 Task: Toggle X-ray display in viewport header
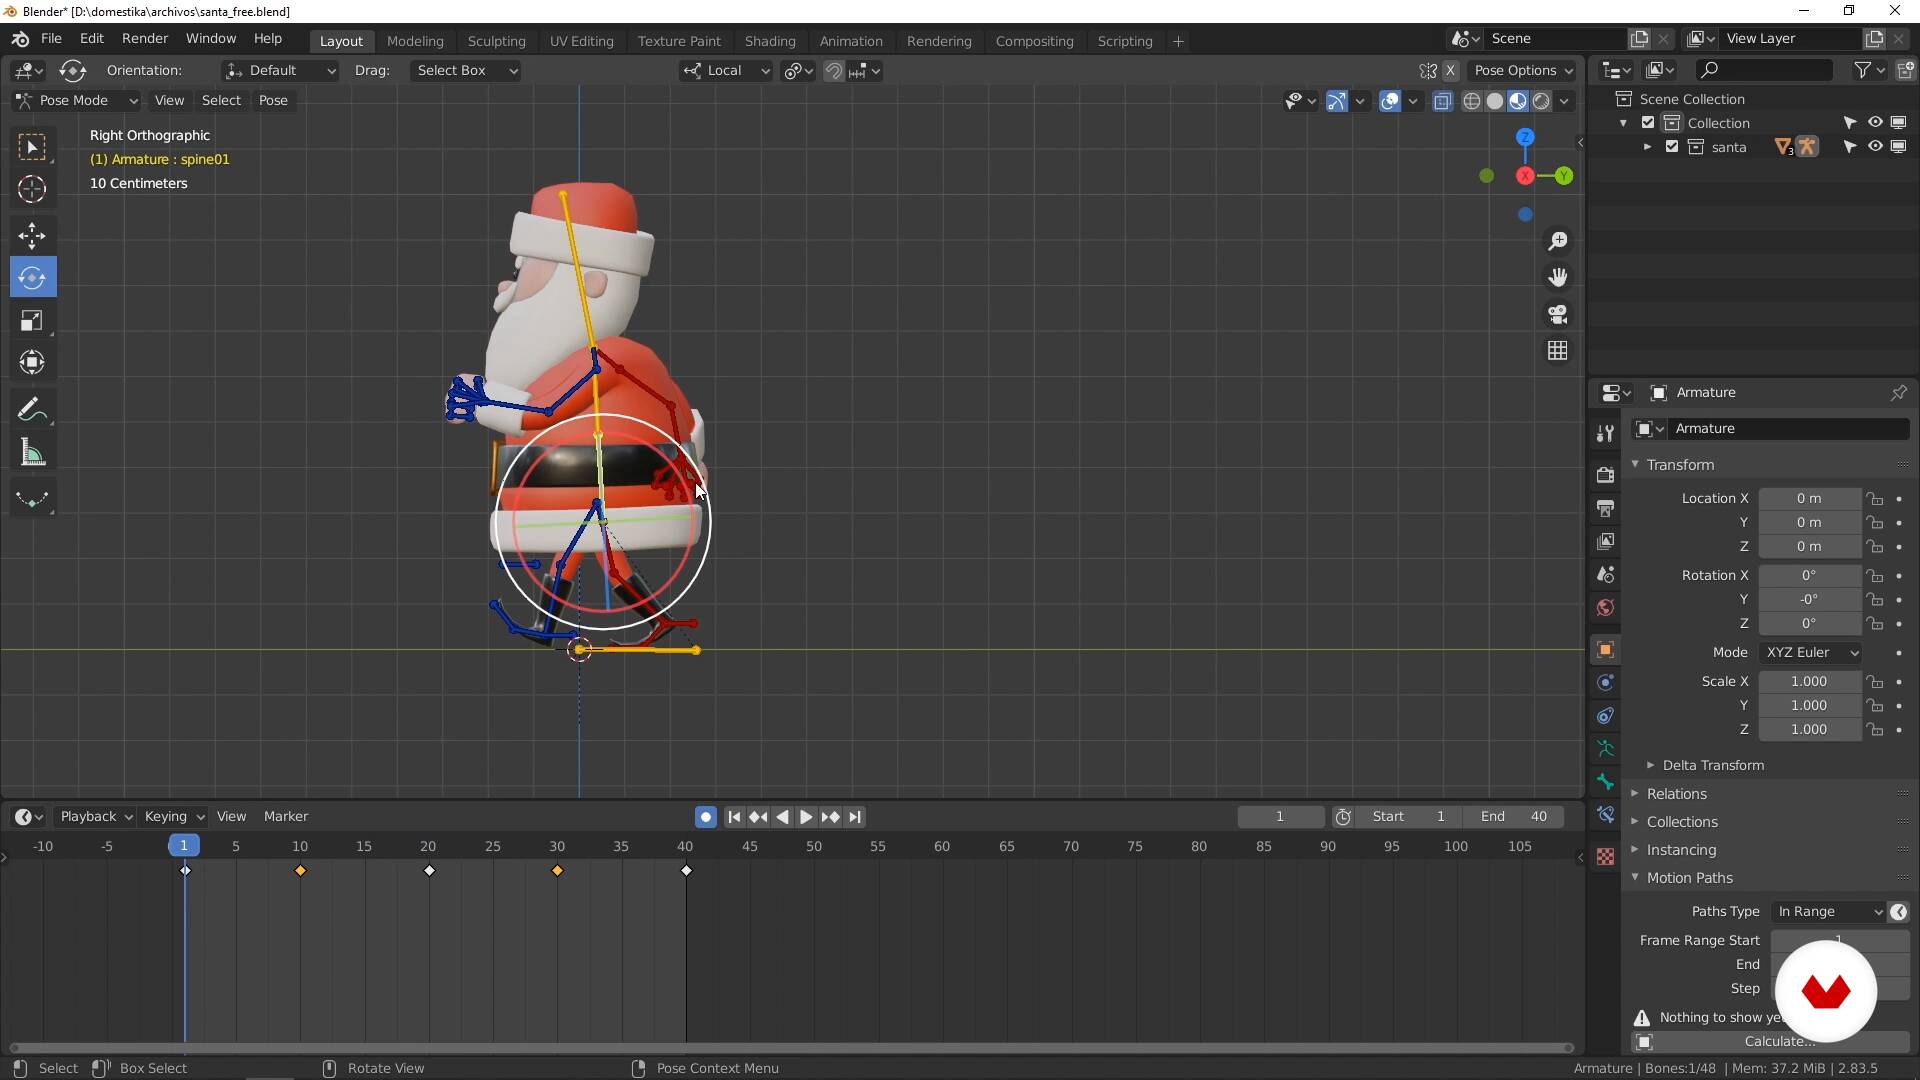tap(1442, 101)
